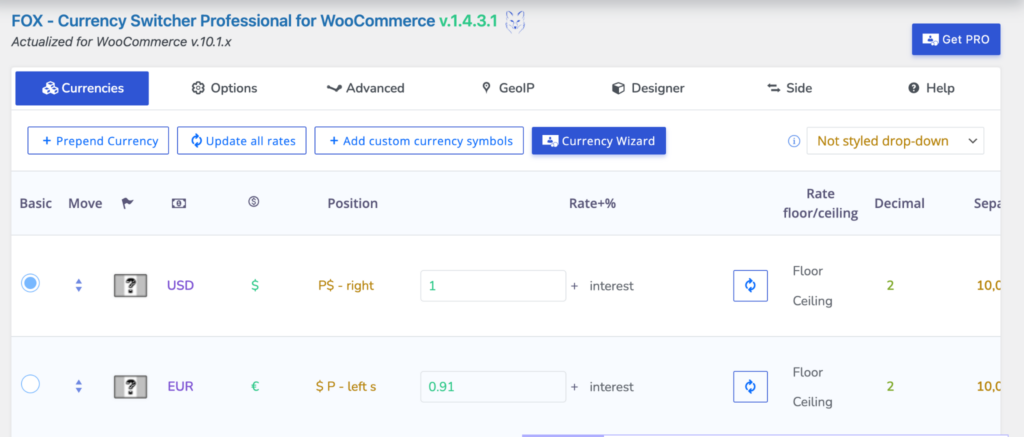The width and height of the screenshot is (1024, 437).
Task: Click the EUR flag placeholder image
Action: pos(130,386)
